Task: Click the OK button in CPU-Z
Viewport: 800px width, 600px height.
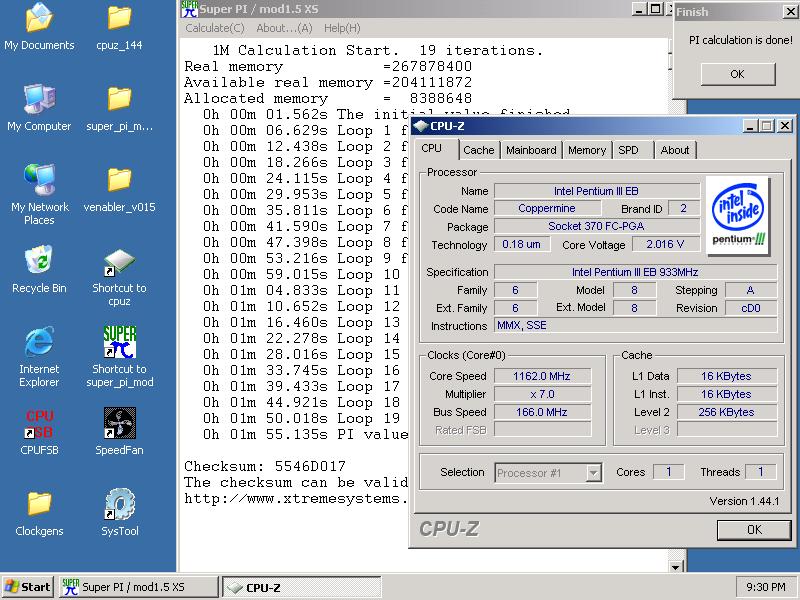Action: 754,530
